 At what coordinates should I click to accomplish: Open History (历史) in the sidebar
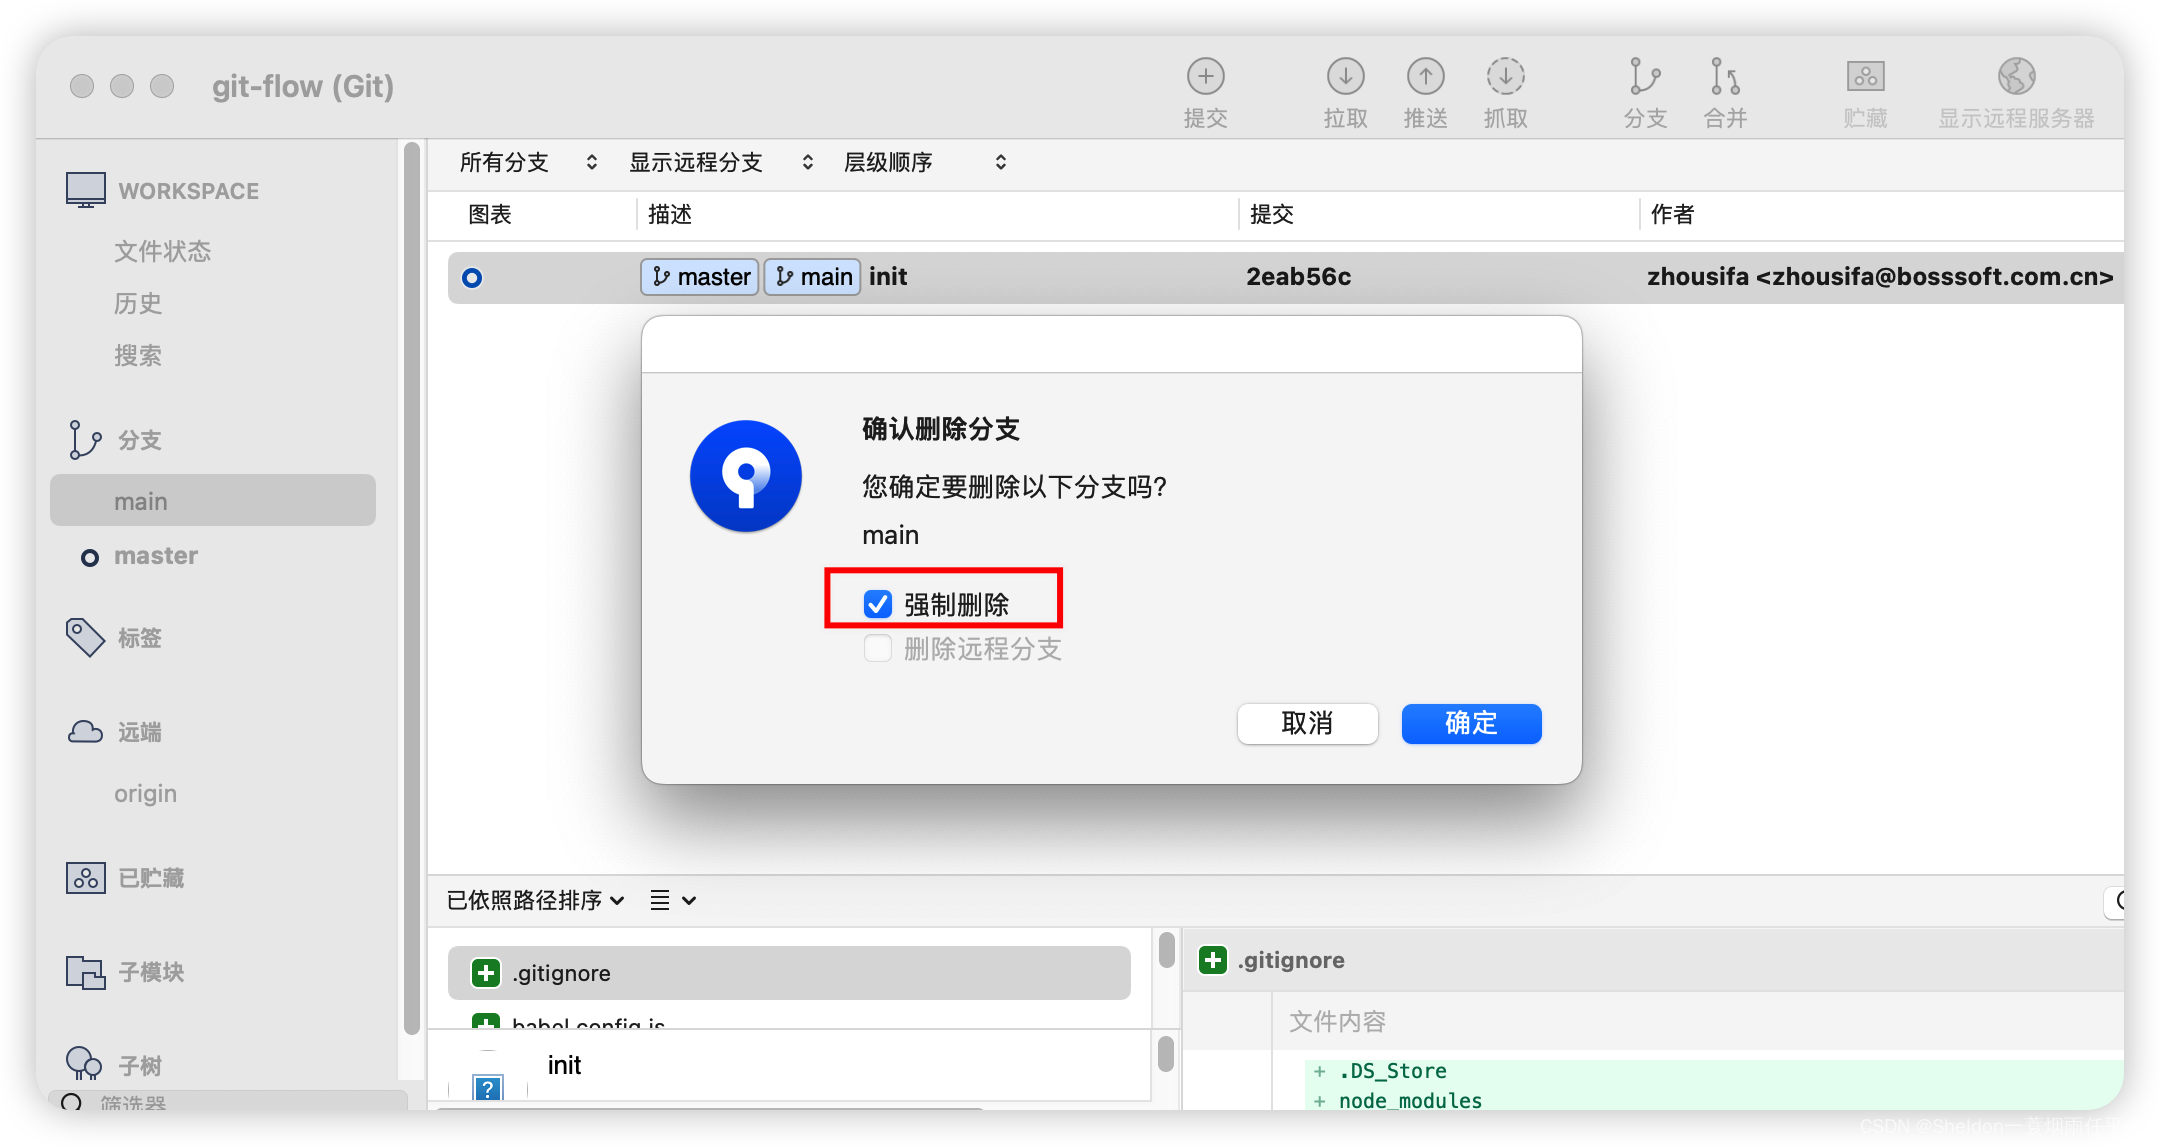tap(138, 303)
